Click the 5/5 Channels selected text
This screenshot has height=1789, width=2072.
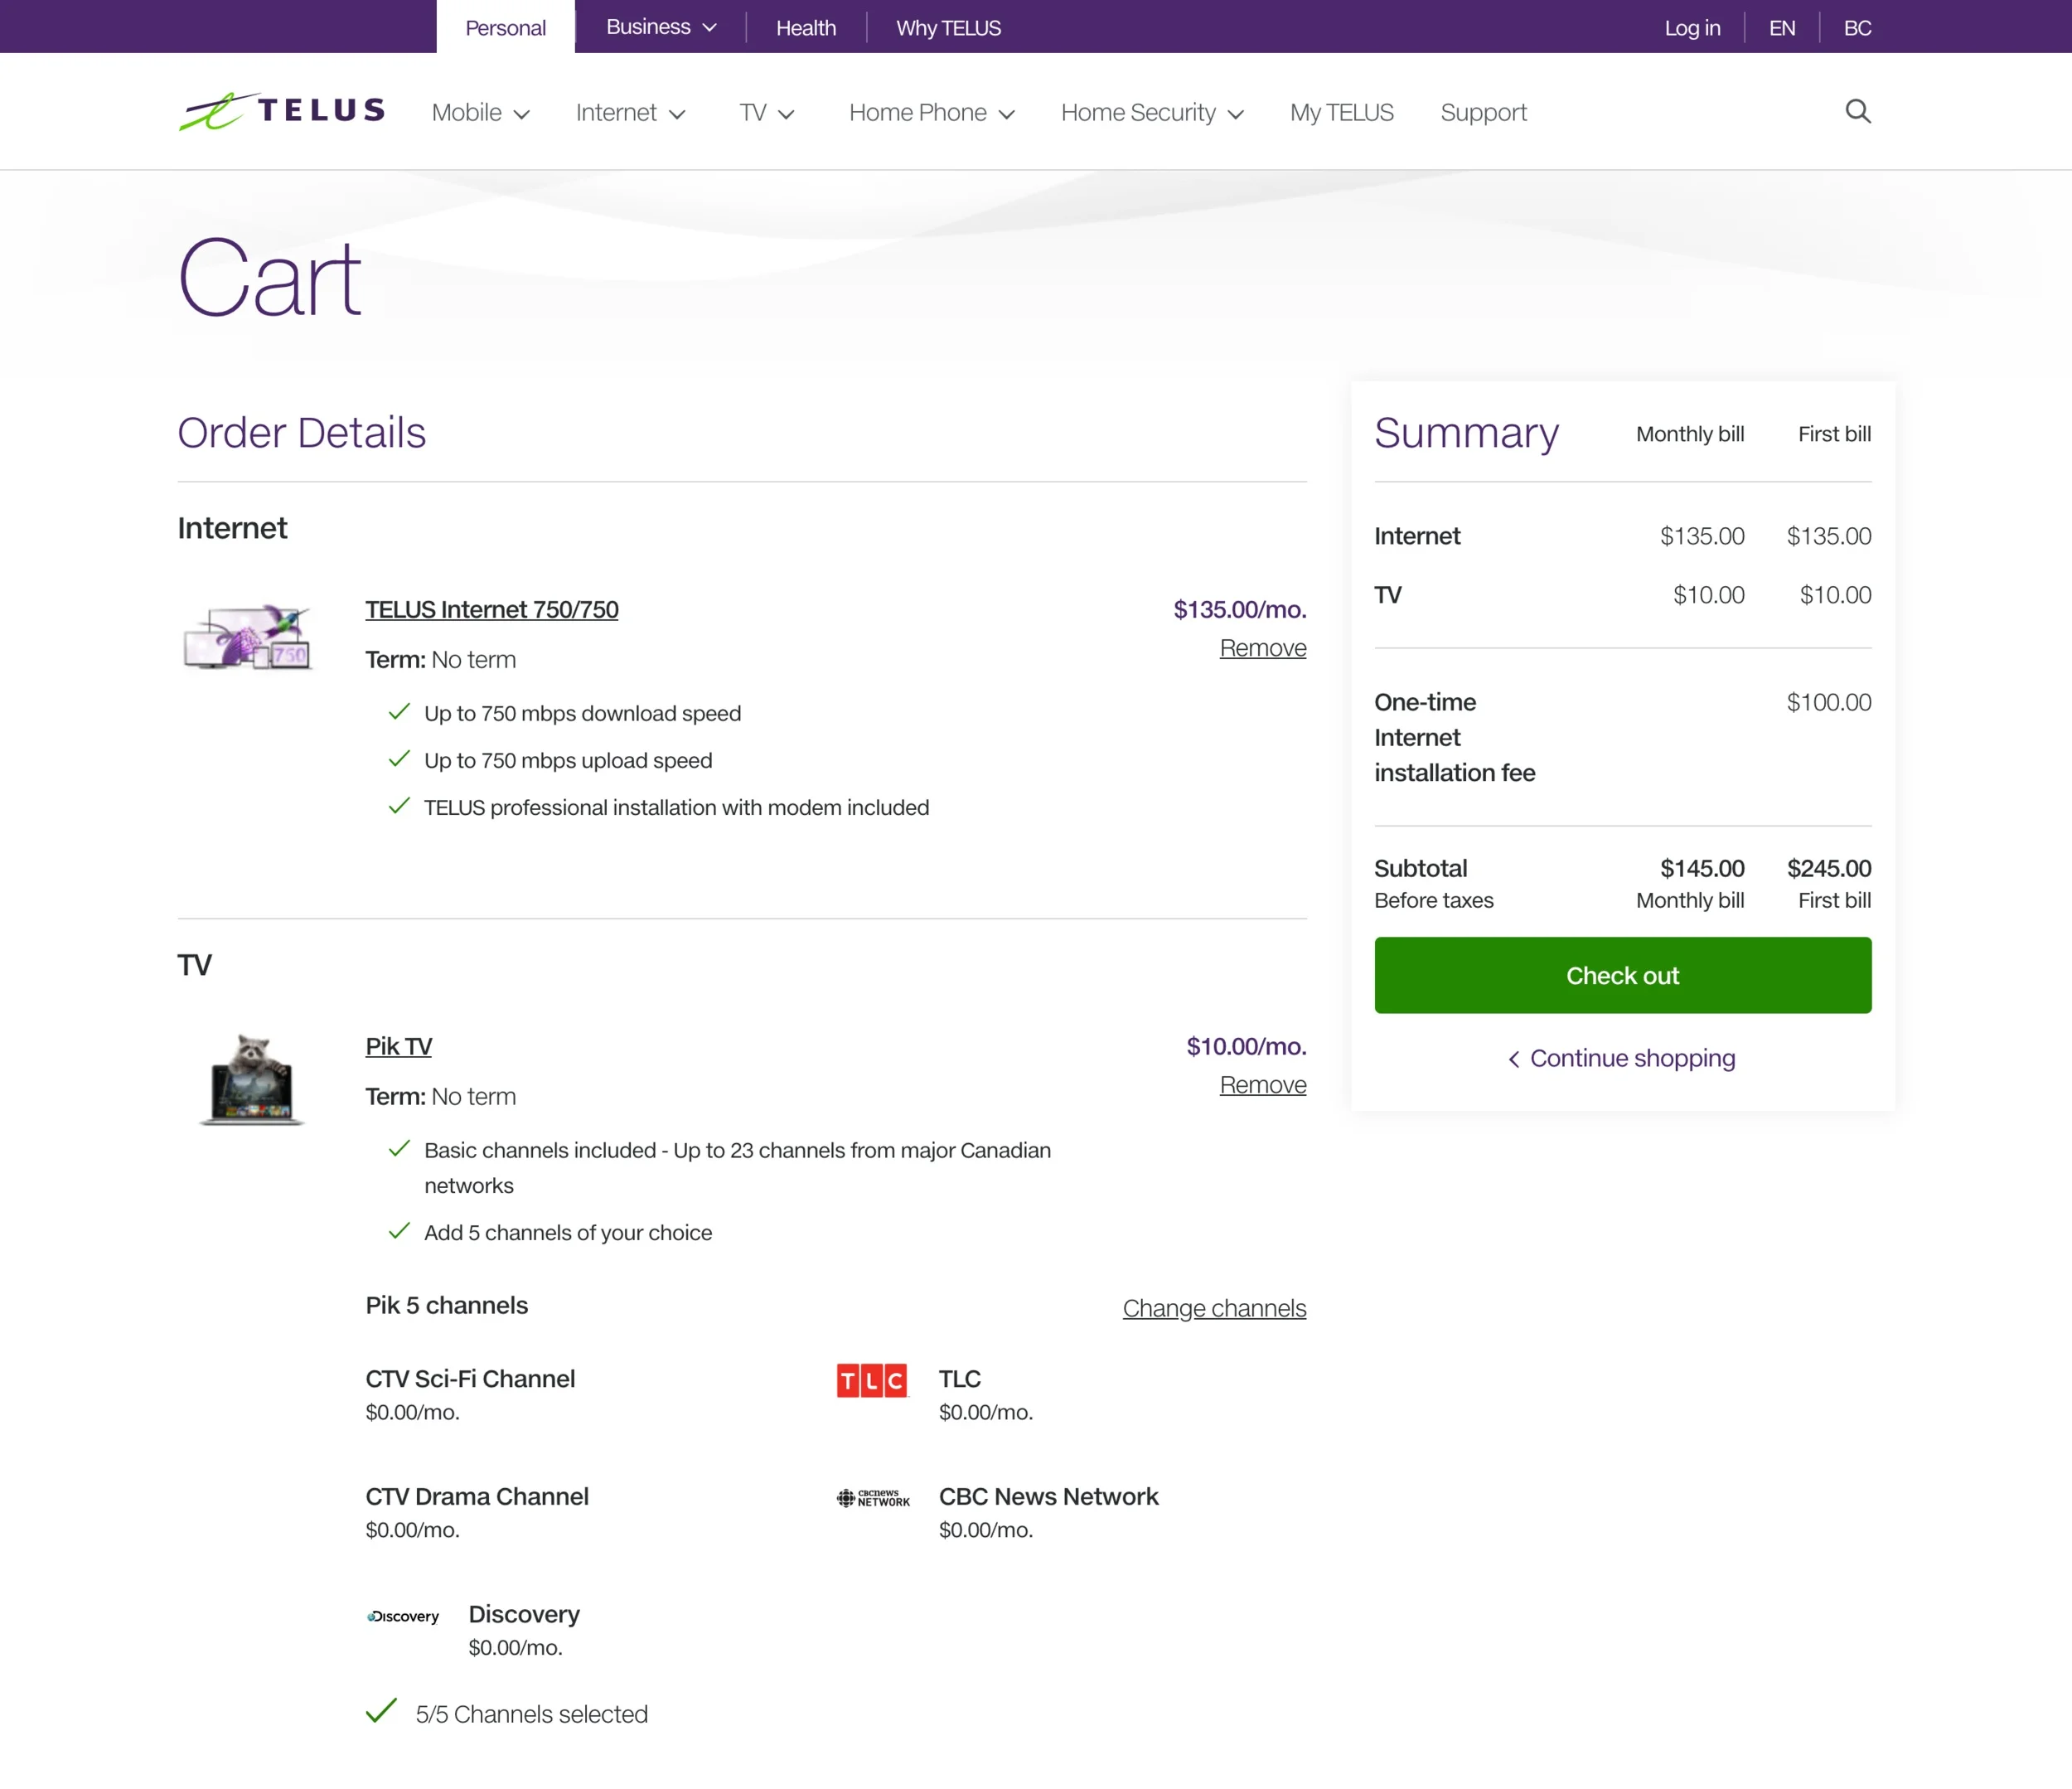tap(531, 1714)
